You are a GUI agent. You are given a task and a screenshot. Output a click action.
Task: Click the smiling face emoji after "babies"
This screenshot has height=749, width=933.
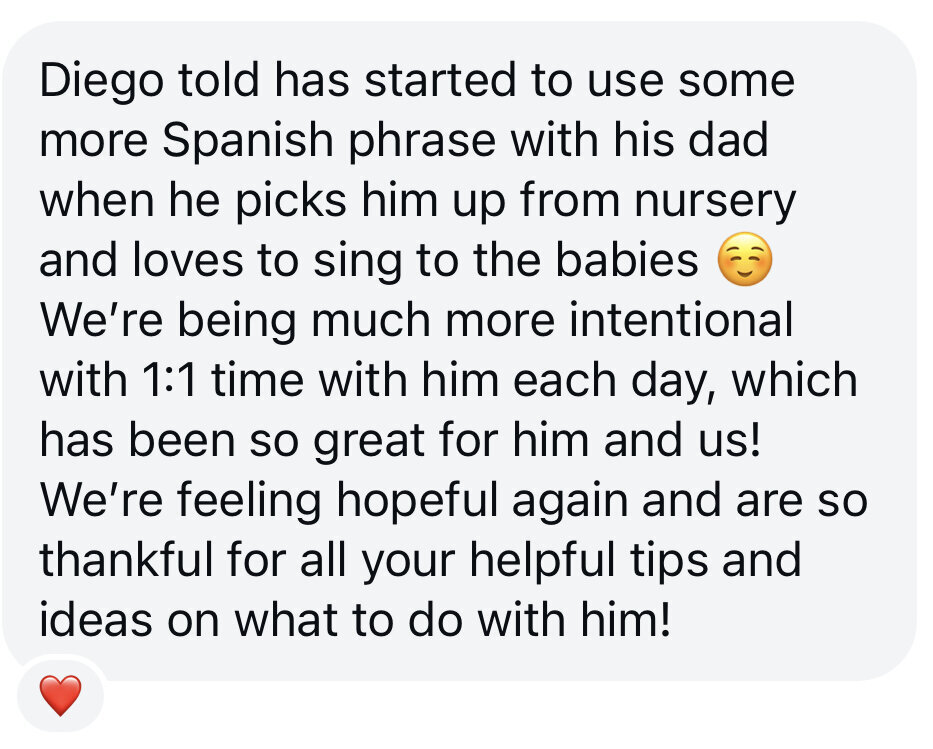click(745, 262)
